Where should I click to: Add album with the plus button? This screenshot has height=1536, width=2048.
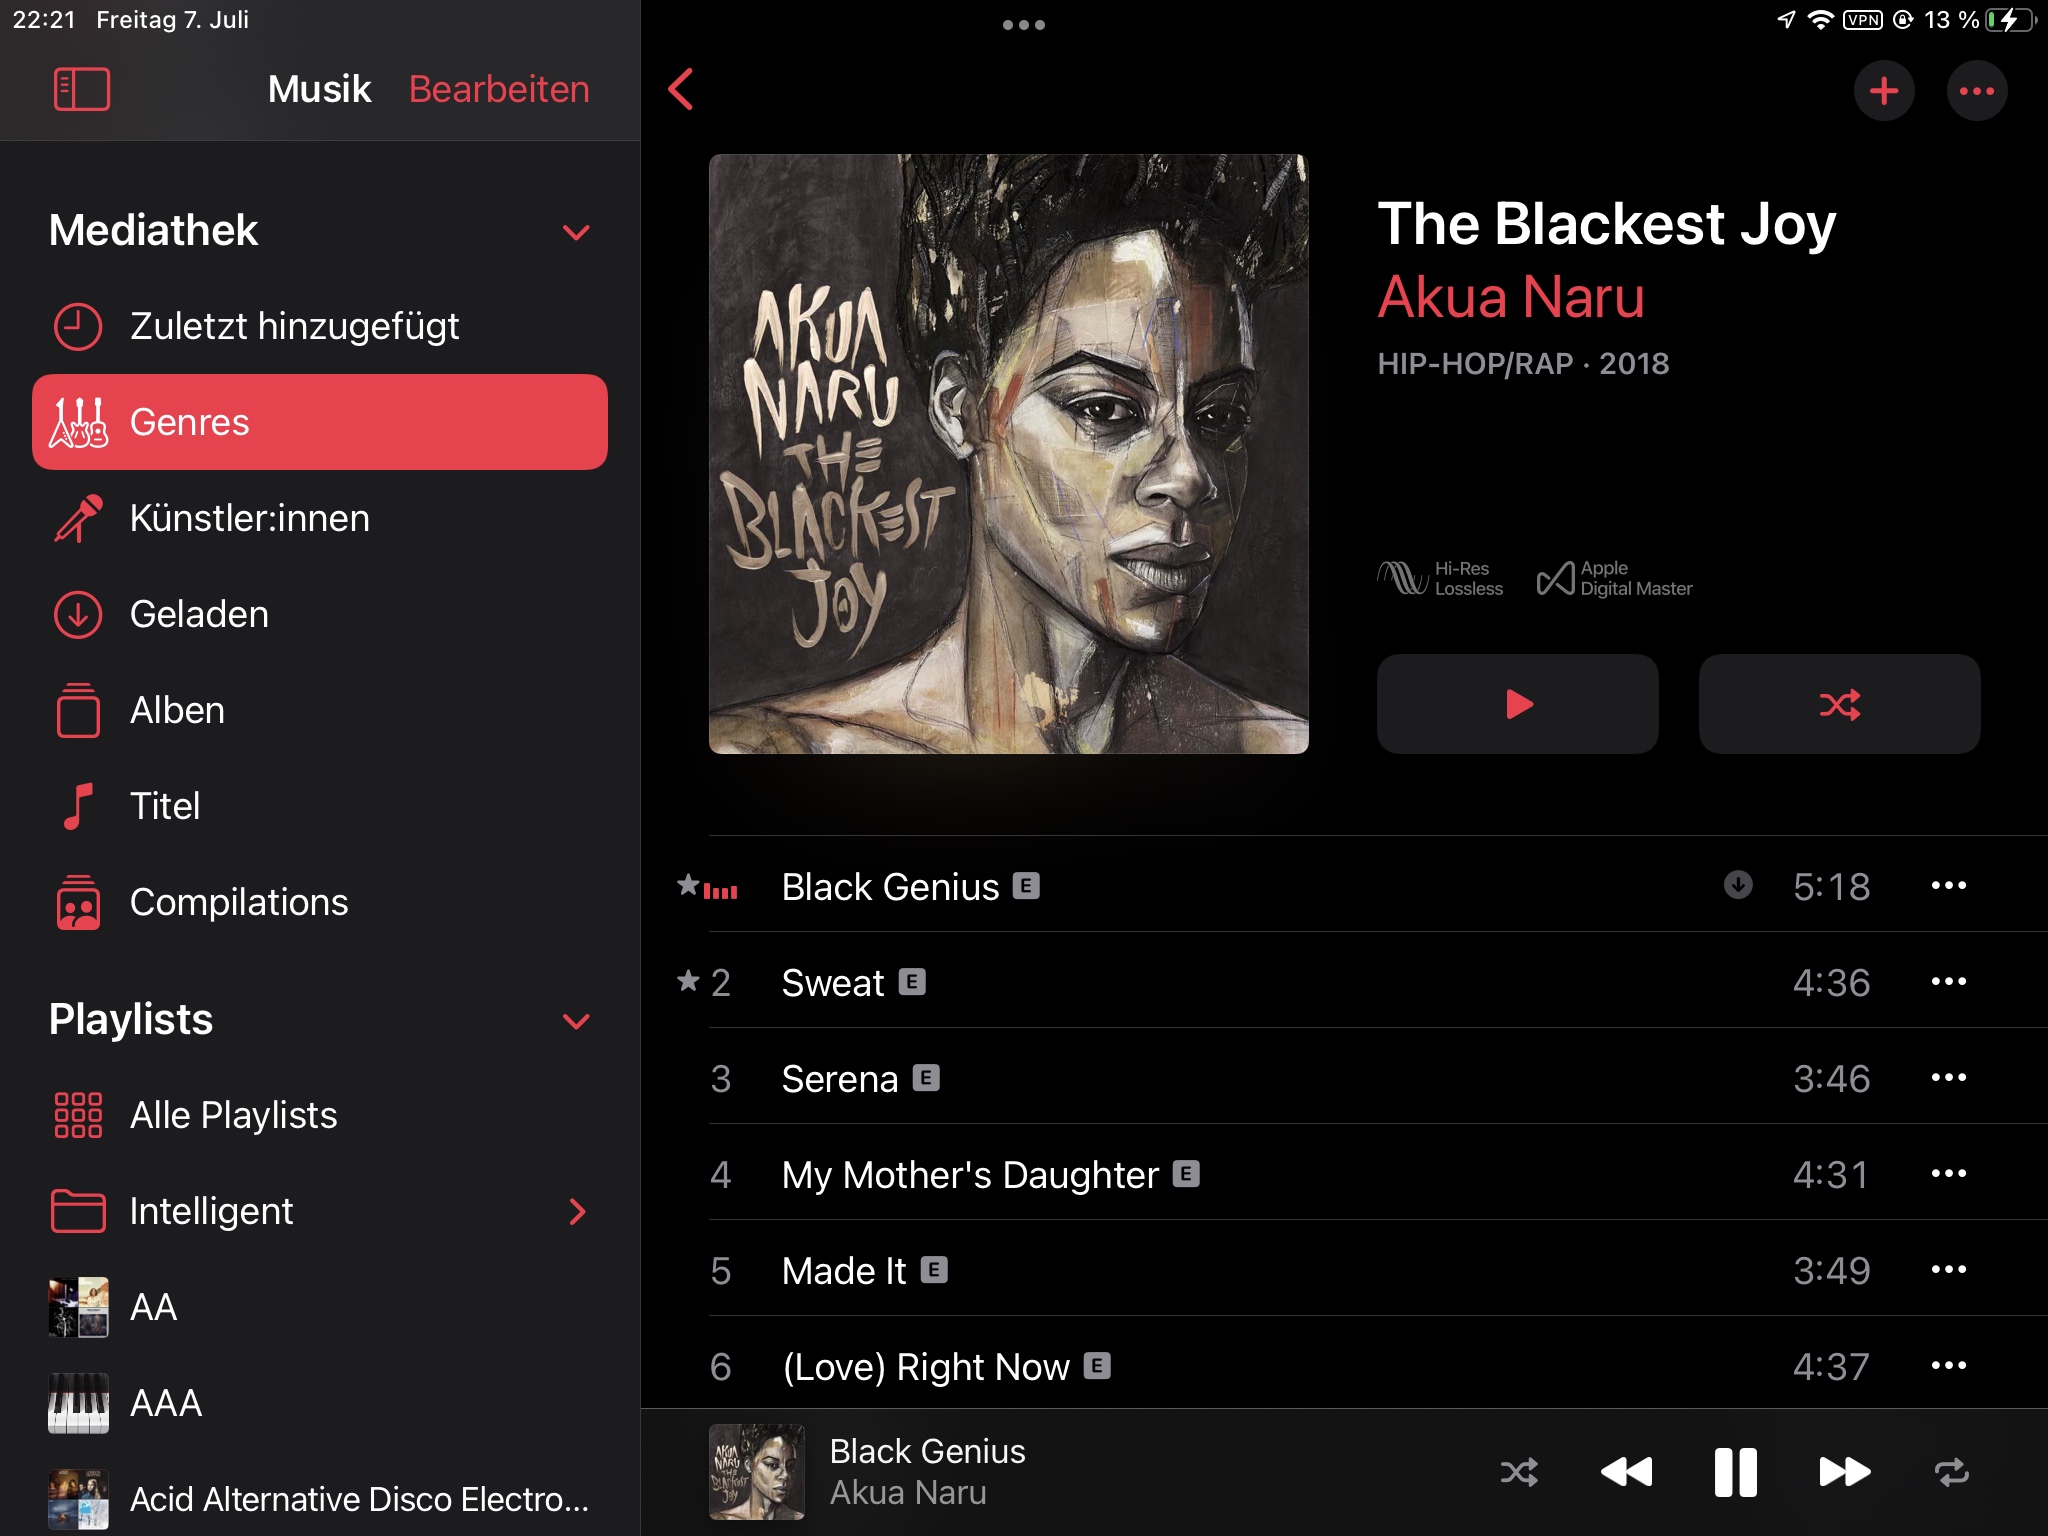point(1884,91)
